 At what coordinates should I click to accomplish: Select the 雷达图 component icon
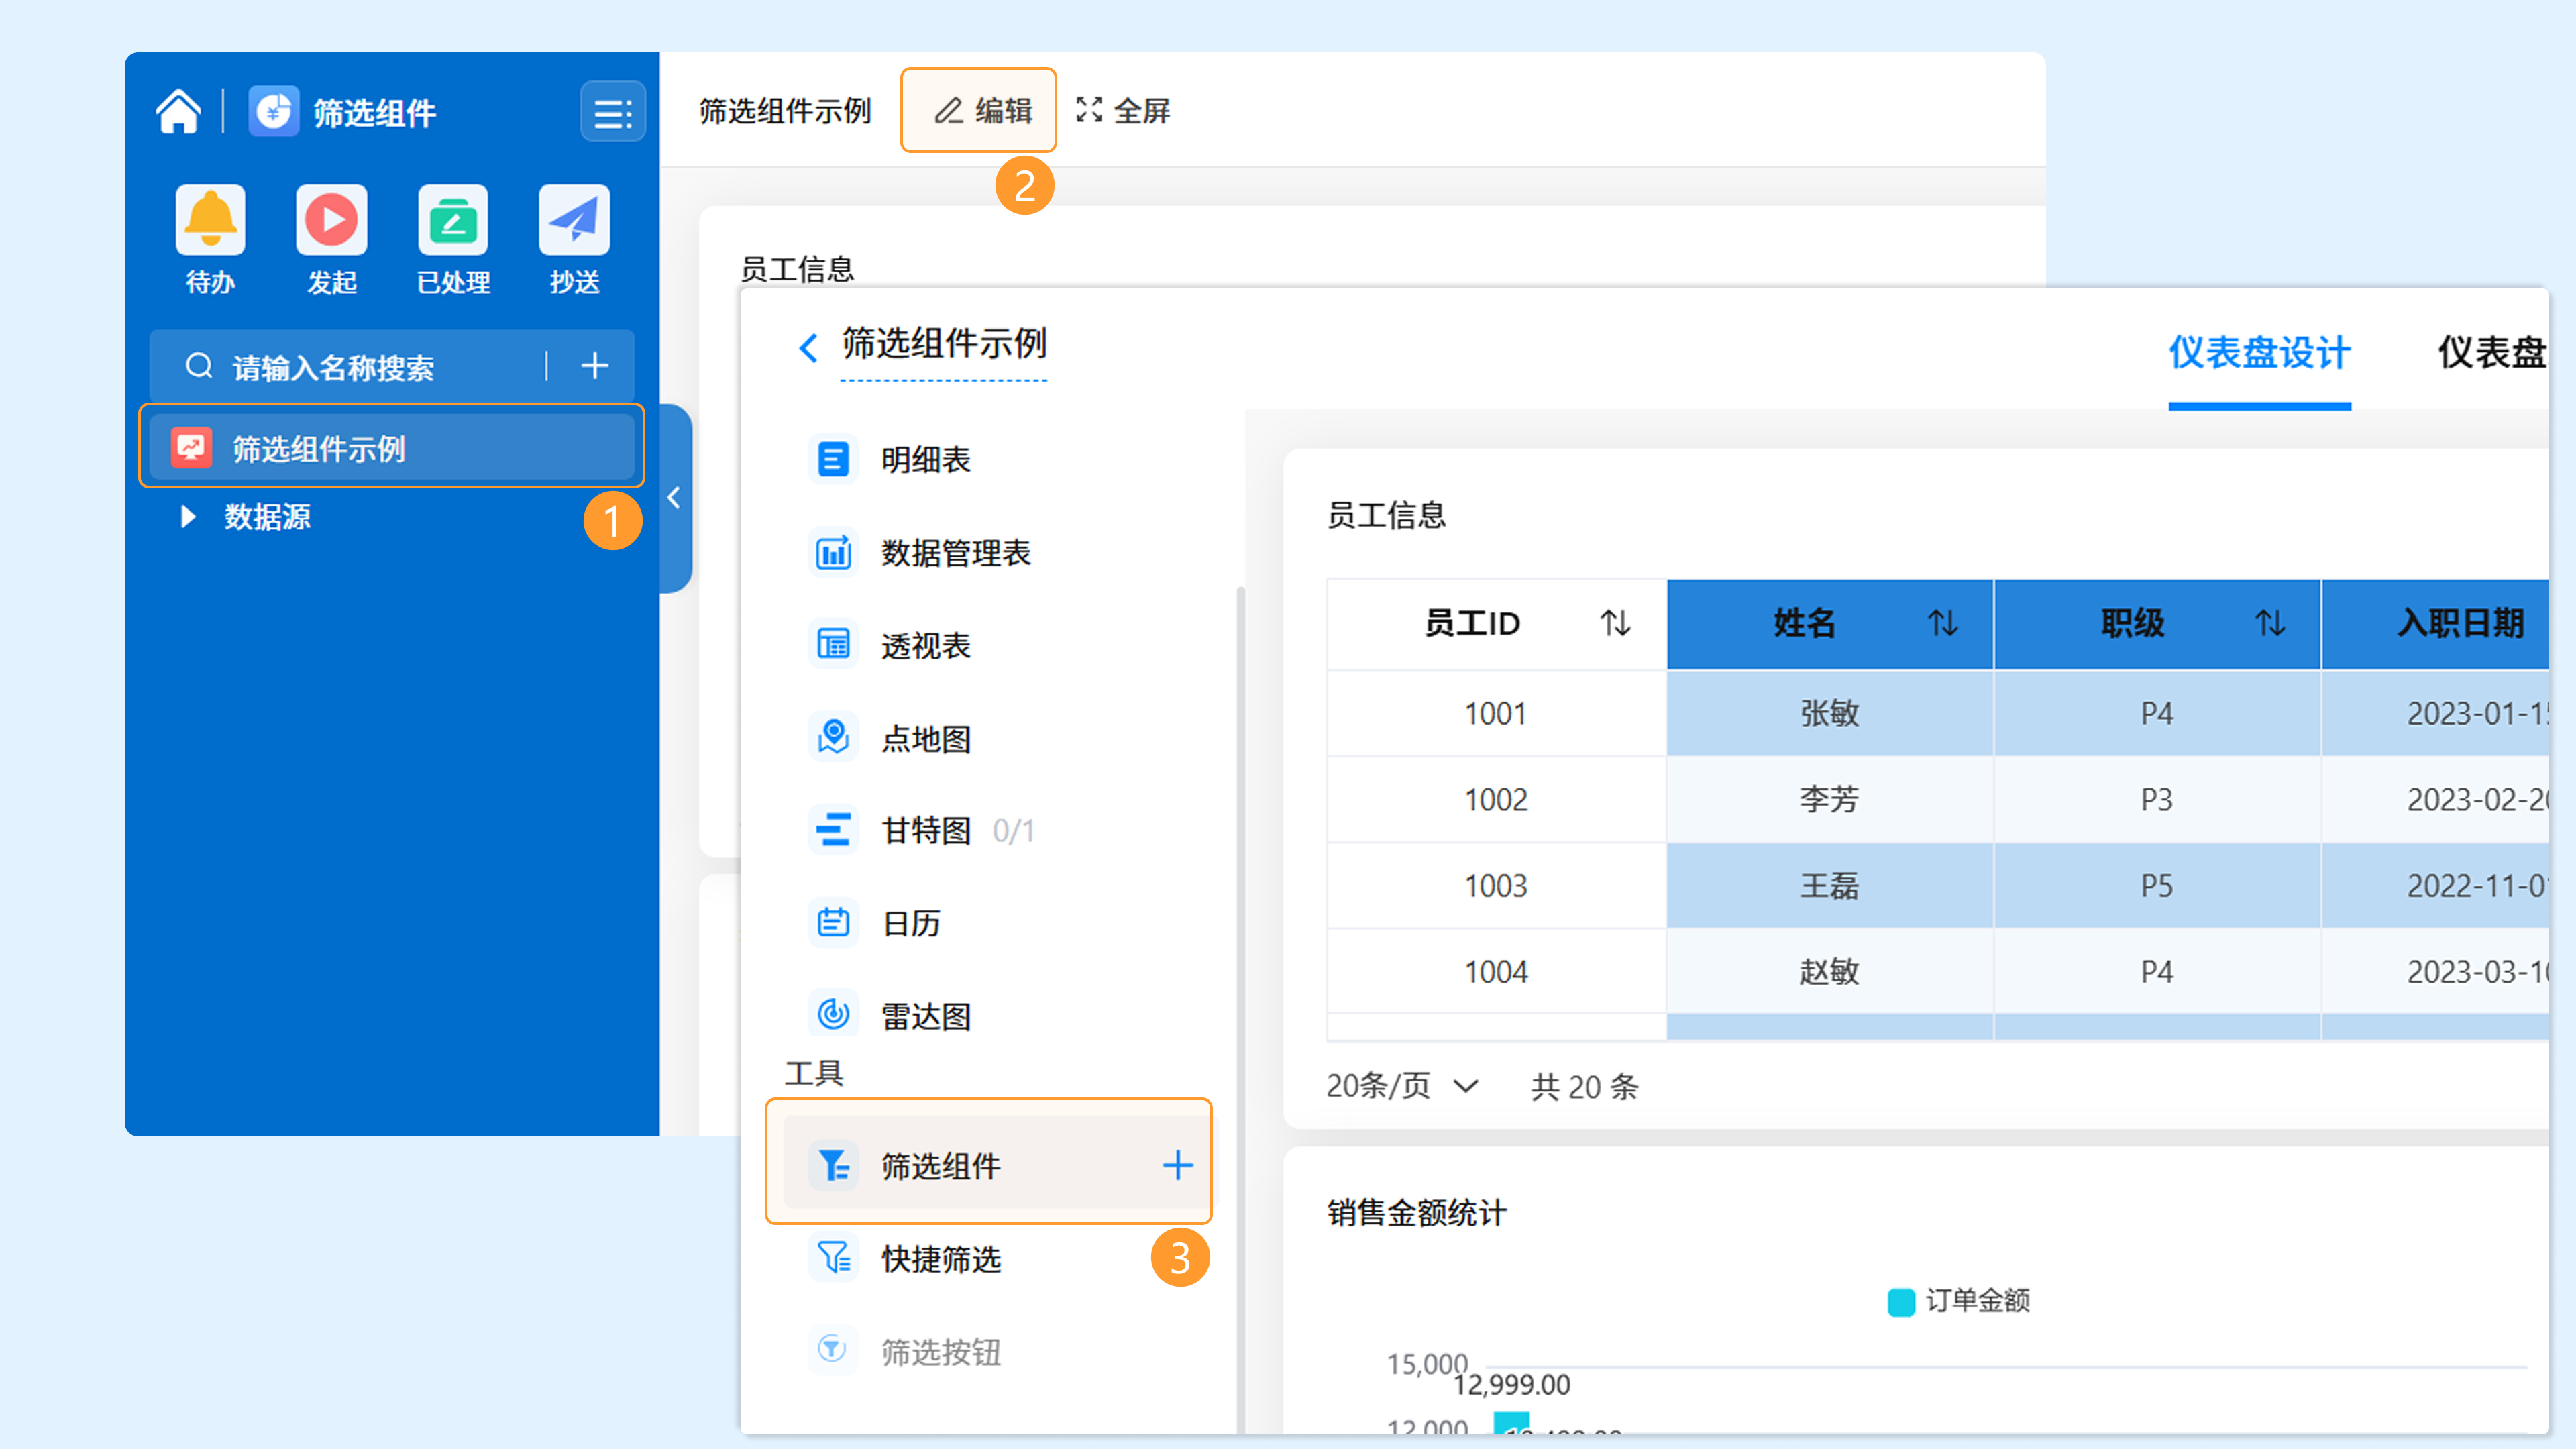point(833,1015)
